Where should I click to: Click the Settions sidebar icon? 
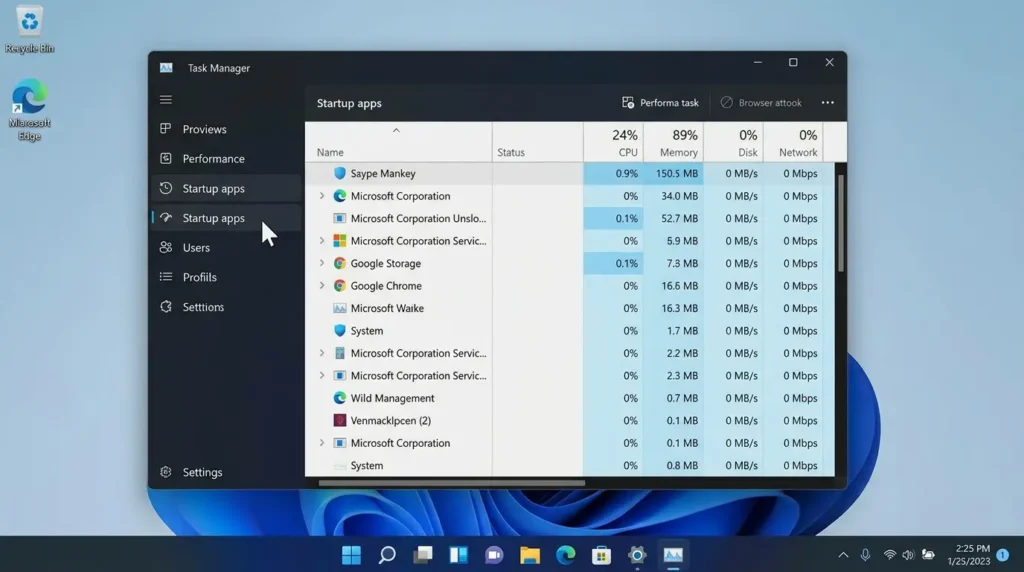click(x=166, y=306)
